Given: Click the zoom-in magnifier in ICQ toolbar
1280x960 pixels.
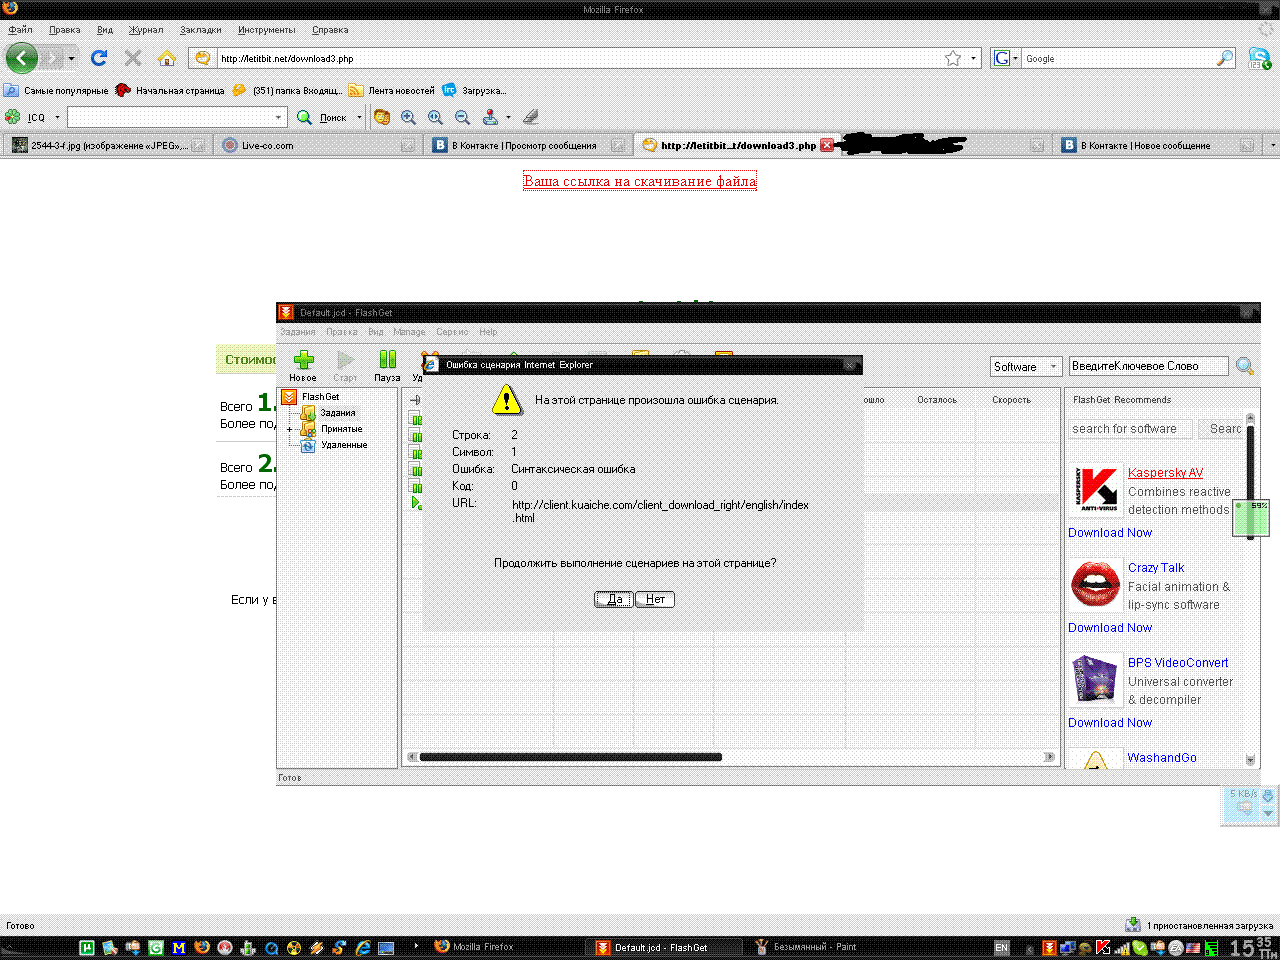Looking at the screenshot, I should [x=409, y=117].
